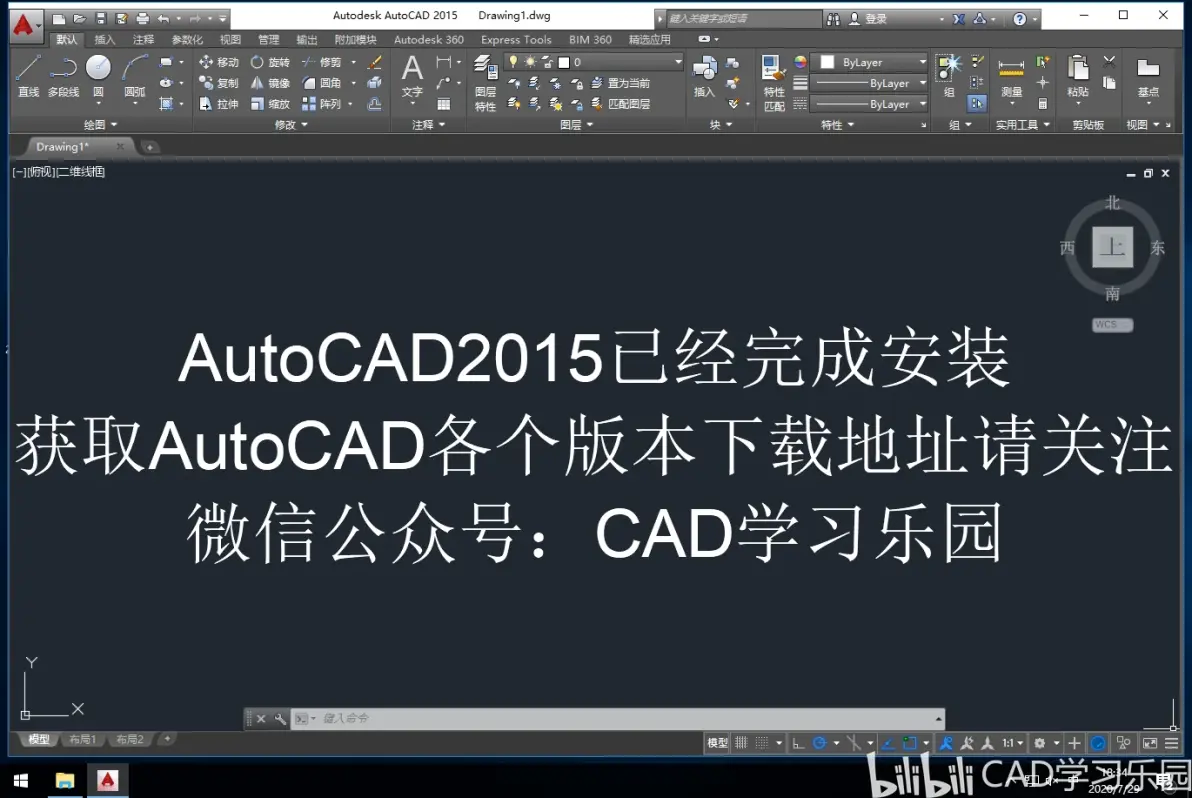Click the 置为当前 (Make Current) layer button
Image resolution: width=1192 pixels, height=798 pixels.
[x=621, y=83]
